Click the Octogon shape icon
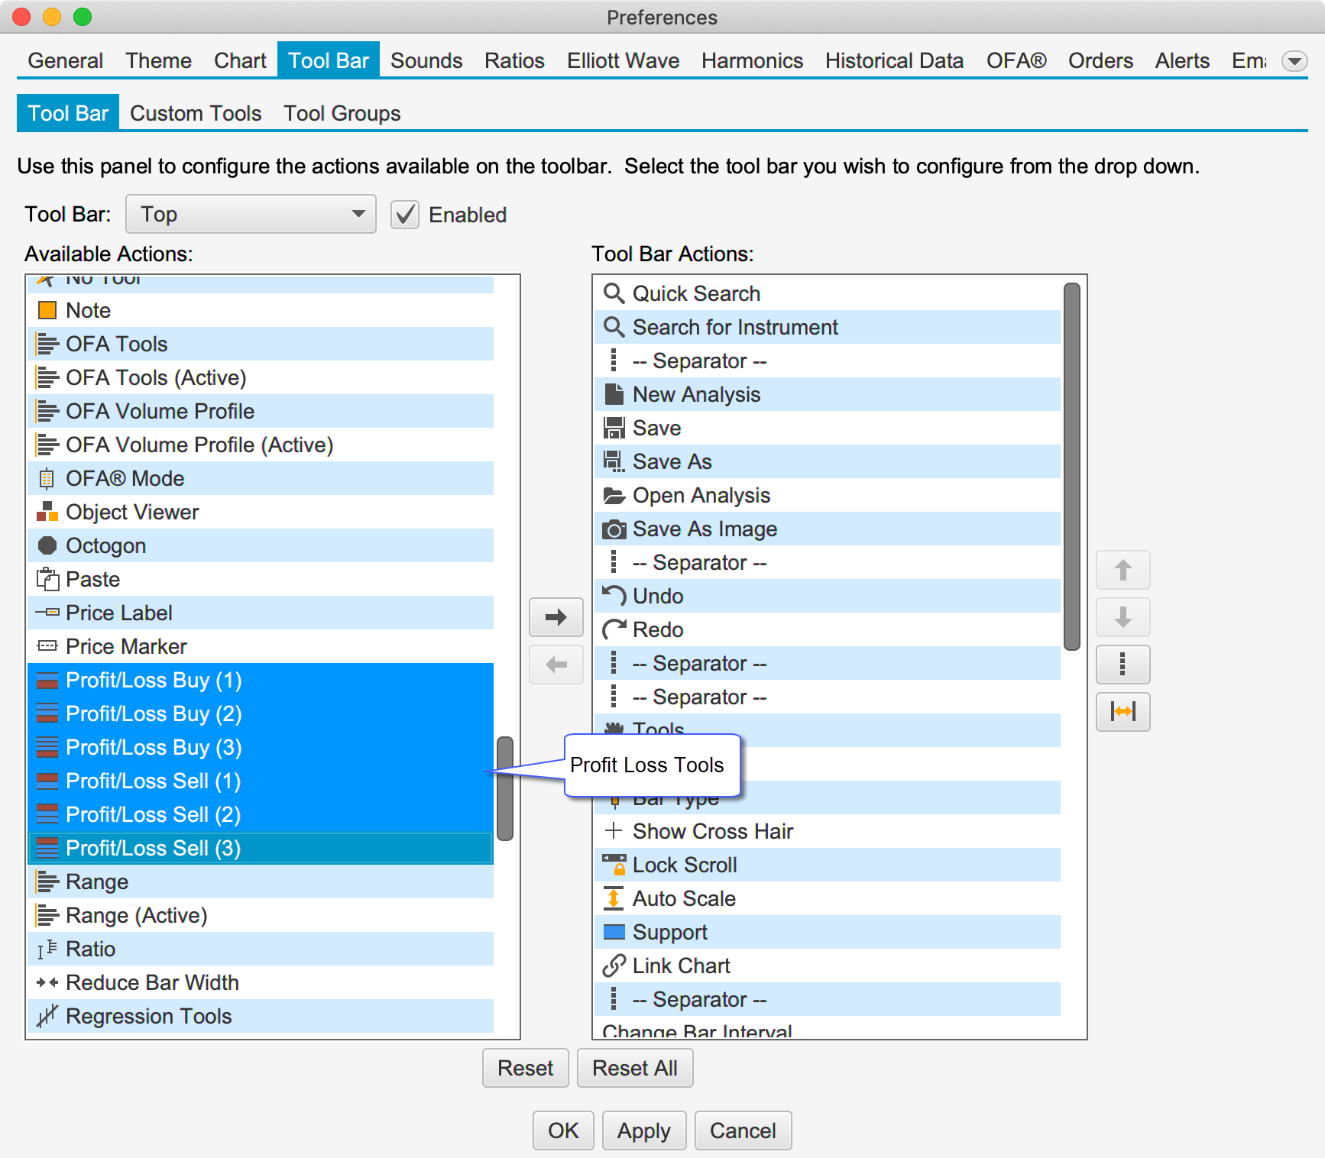 (x=47, y=546)
